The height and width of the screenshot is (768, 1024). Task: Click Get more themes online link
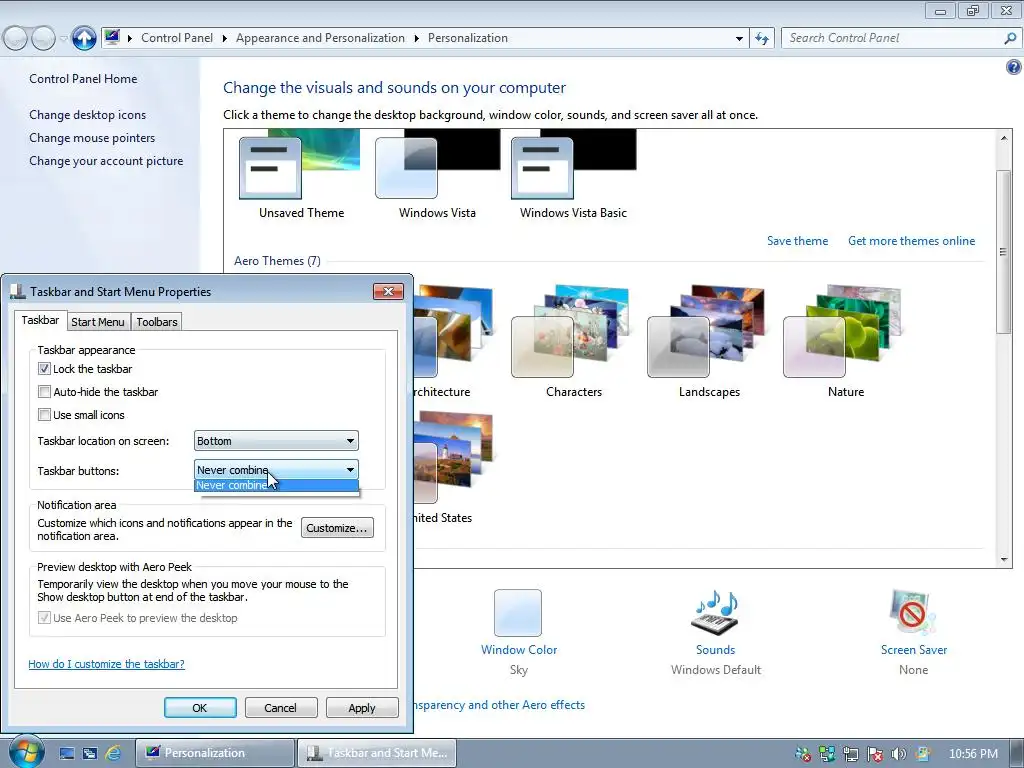tap(911, 241)
